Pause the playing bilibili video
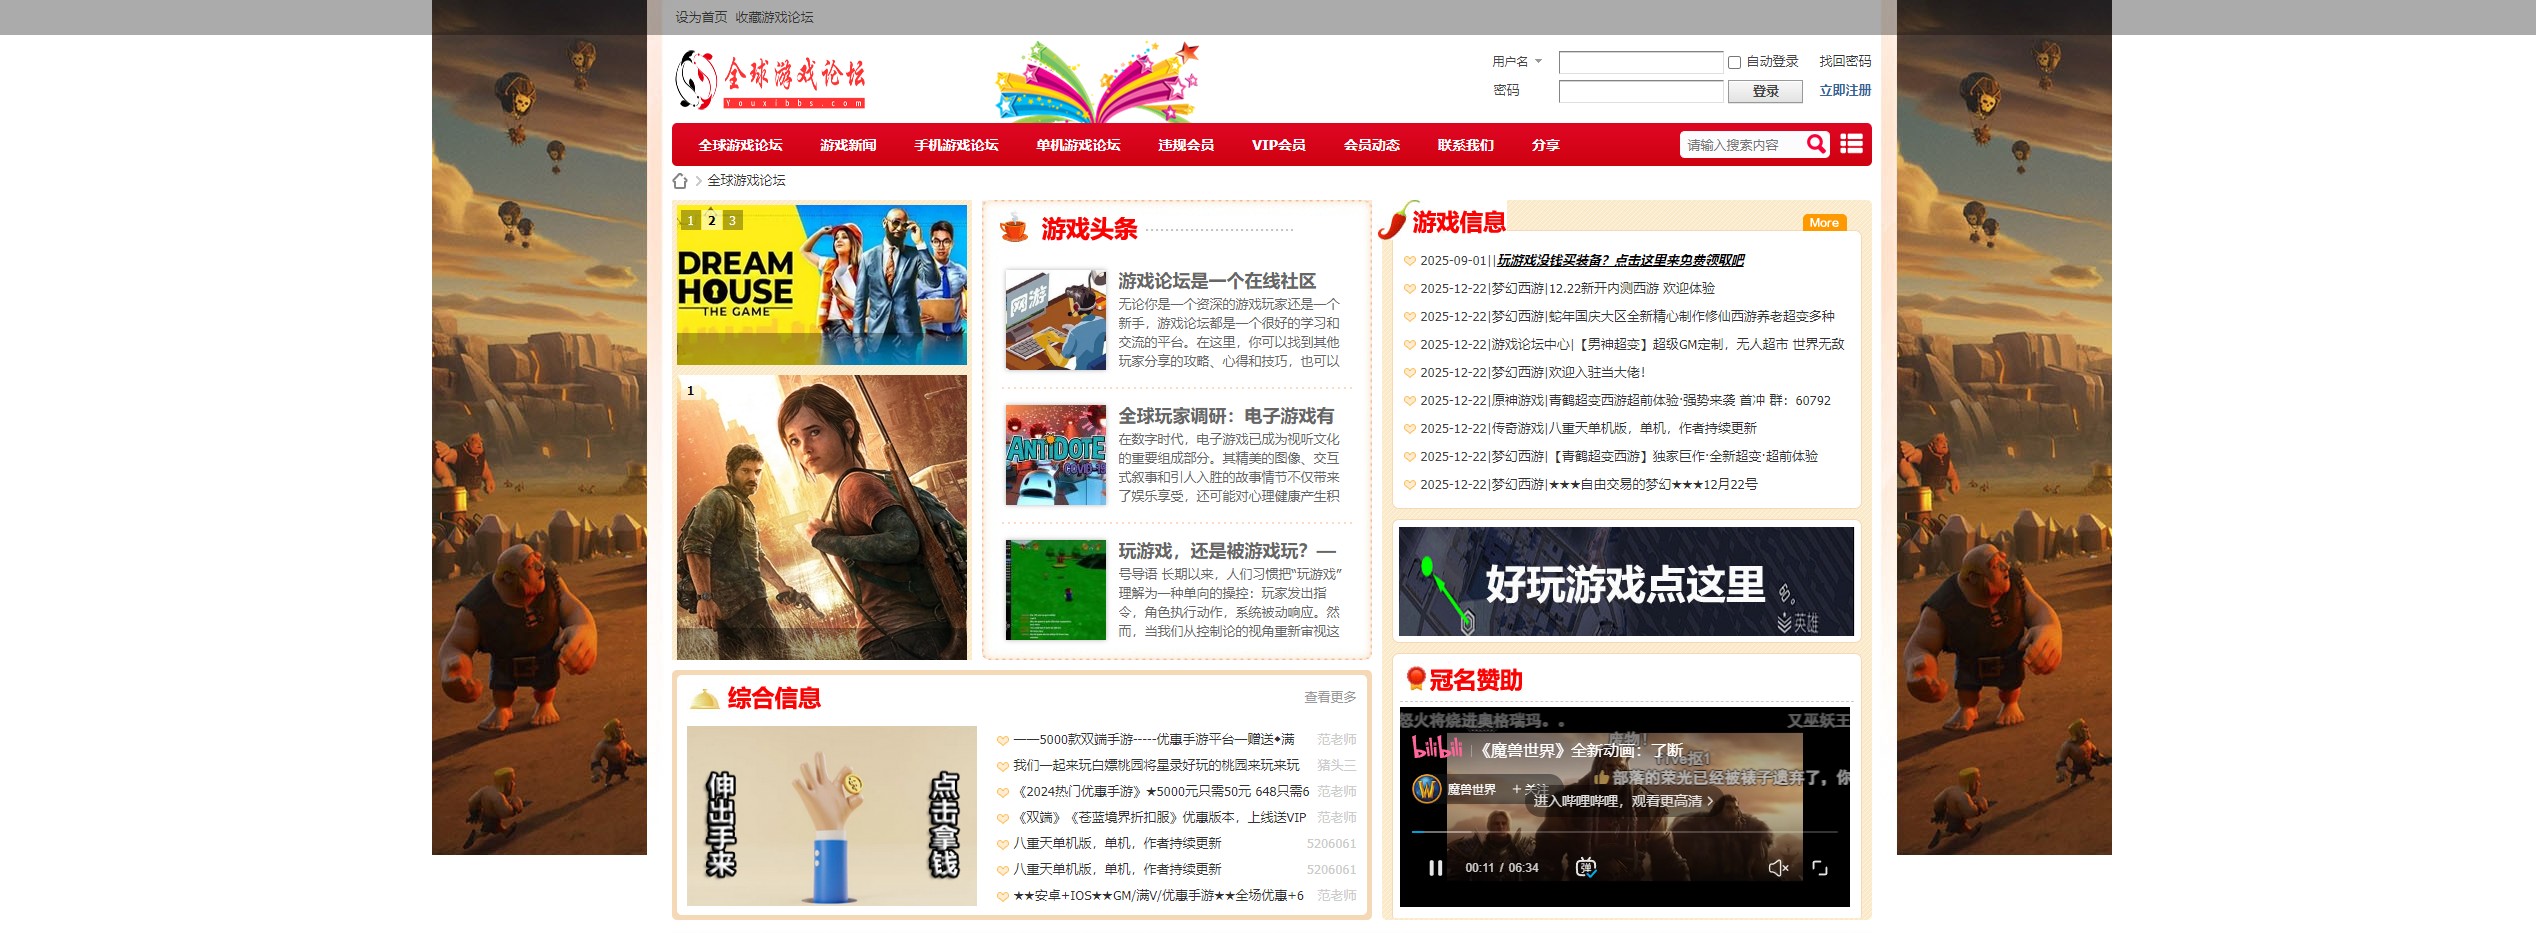The width and height of the screenshot is (2536, 933). (x=1434, y=867)
